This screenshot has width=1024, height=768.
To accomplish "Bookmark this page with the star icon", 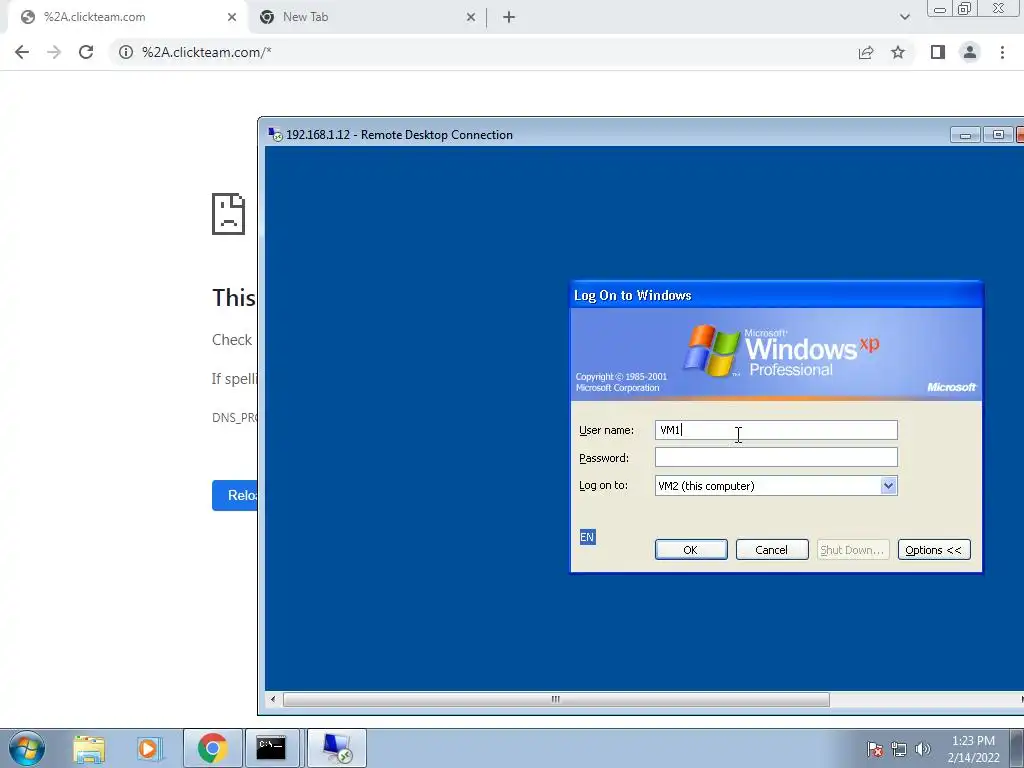I will (x=898, y=52).
